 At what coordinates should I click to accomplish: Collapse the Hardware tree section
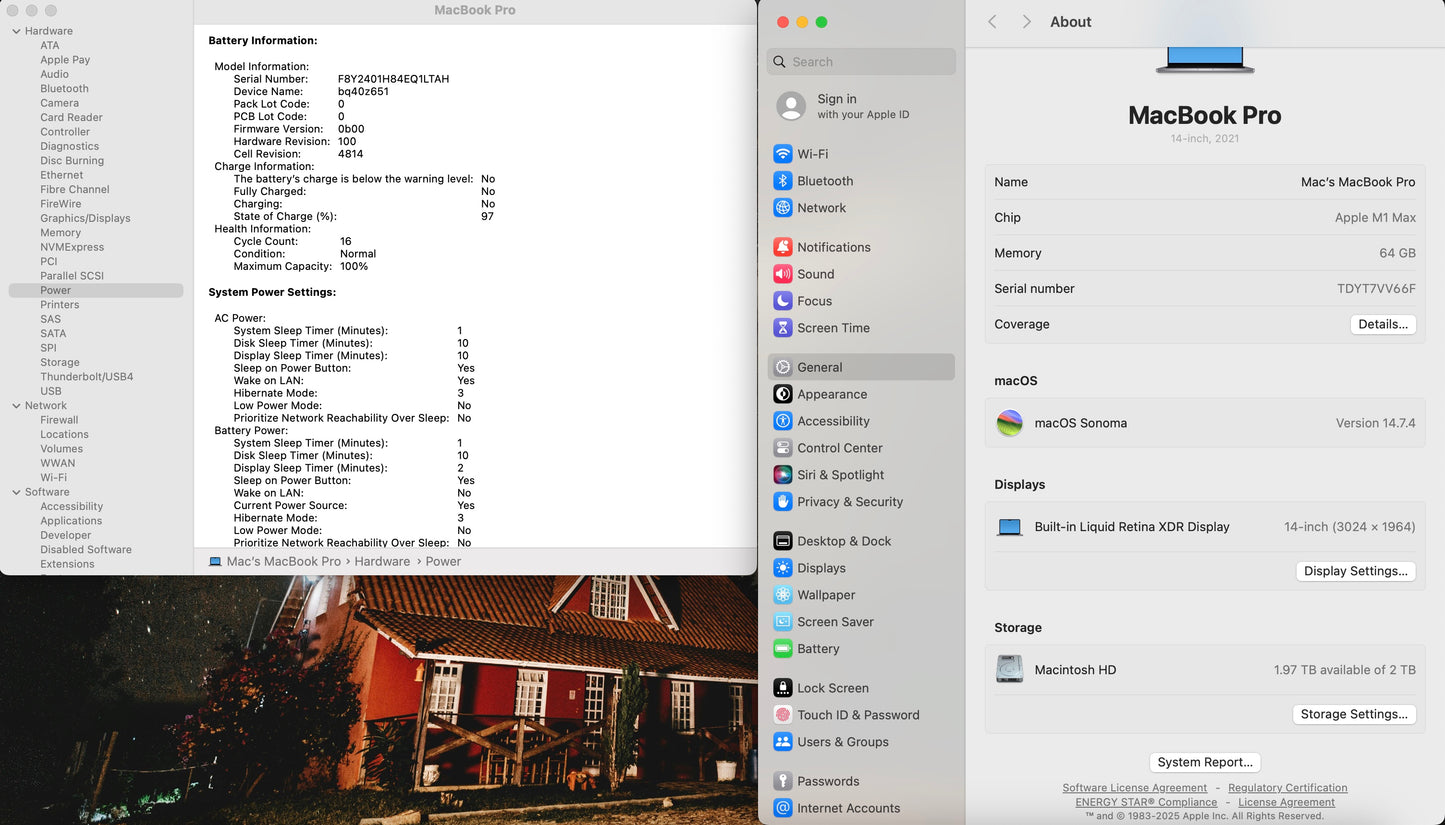tap(16, 31)
